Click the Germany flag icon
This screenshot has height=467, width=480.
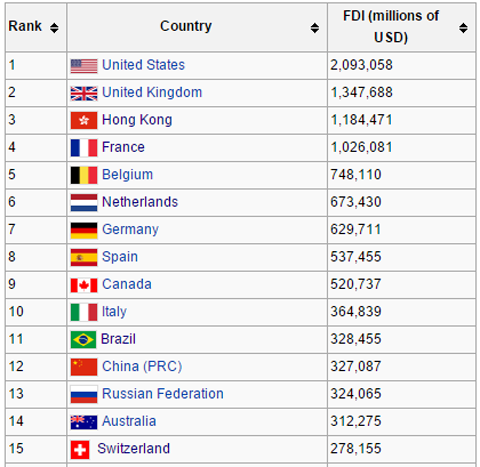pyautogui.click(x=84, y=230)
